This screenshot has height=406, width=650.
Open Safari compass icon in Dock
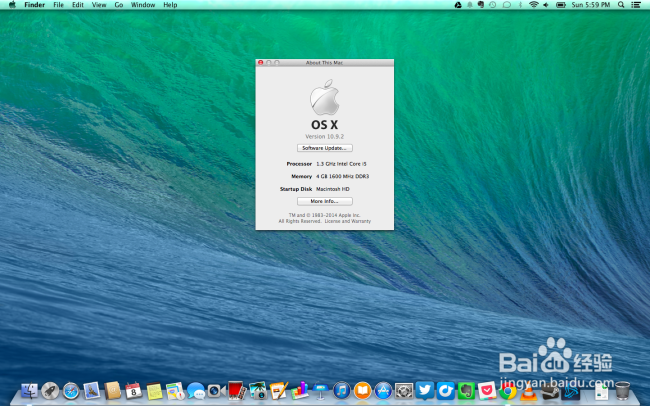pyautogui.click(x=71, y=391)
